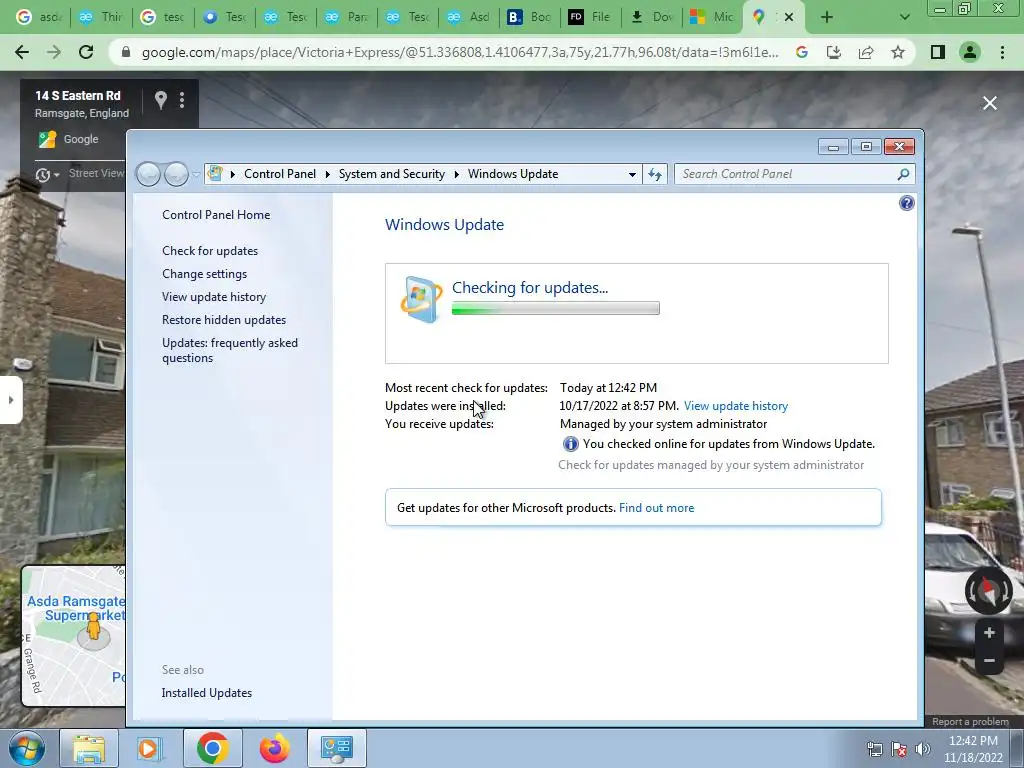Zoom in on Street View
Viewport: 1024px width, 768px height.
(x=989, y=633)
